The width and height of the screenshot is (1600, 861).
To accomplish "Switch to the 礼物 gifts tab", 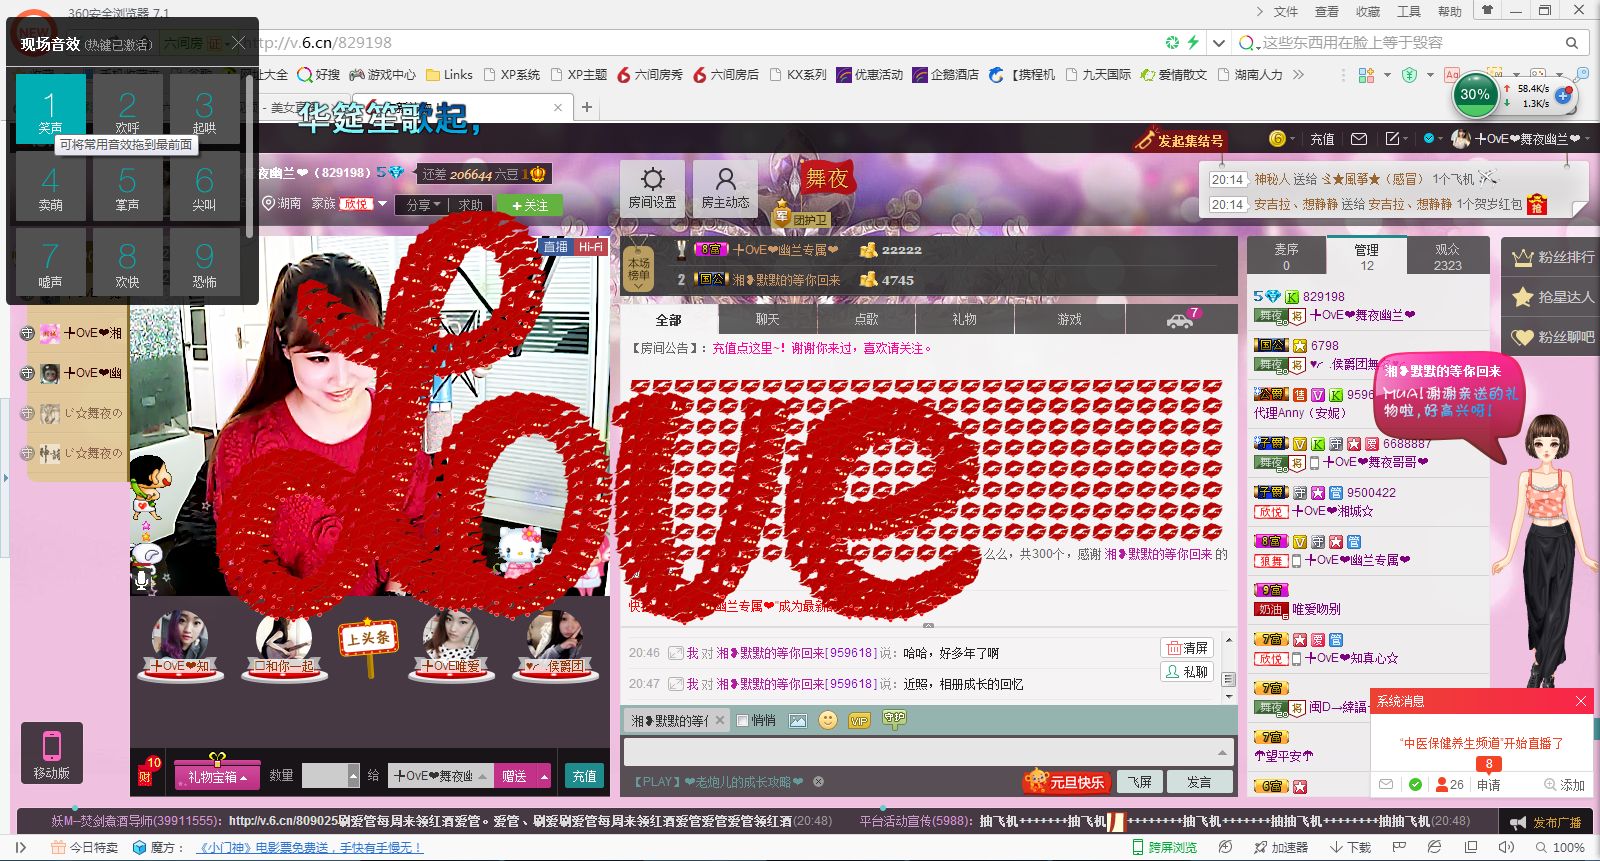I will (964, 319).
